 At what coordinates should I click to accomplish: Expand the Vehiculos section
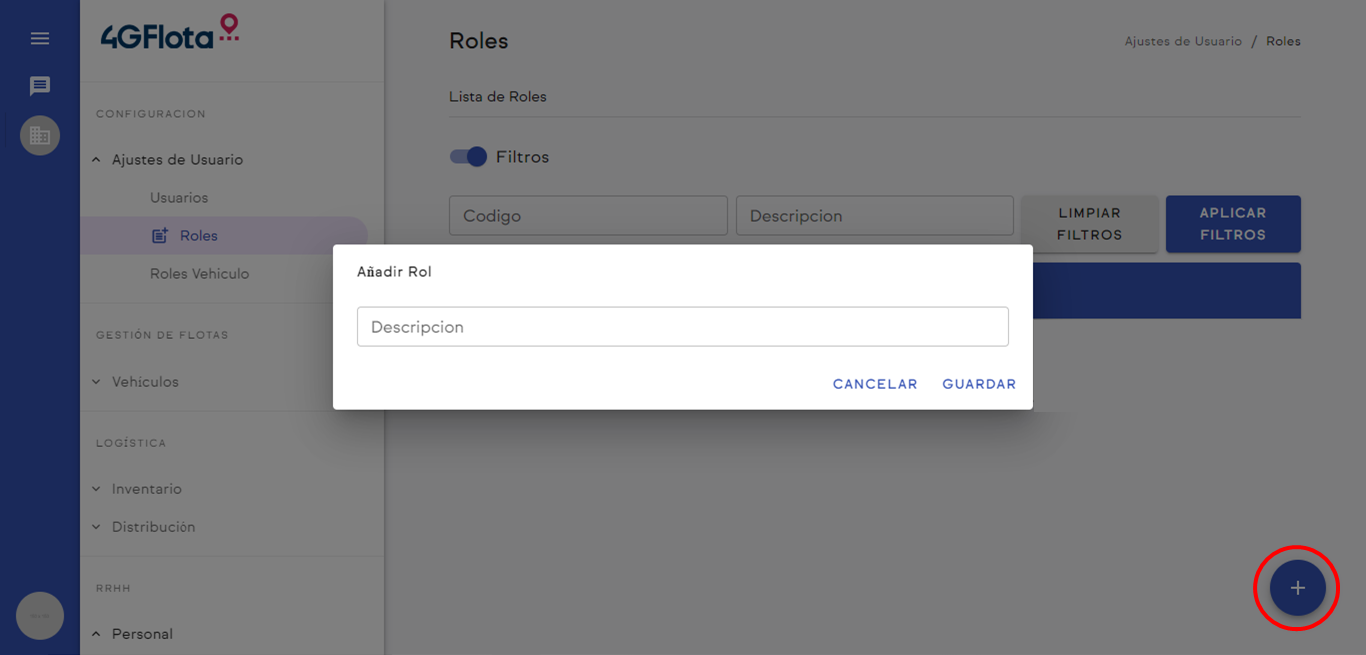[97, 382]
